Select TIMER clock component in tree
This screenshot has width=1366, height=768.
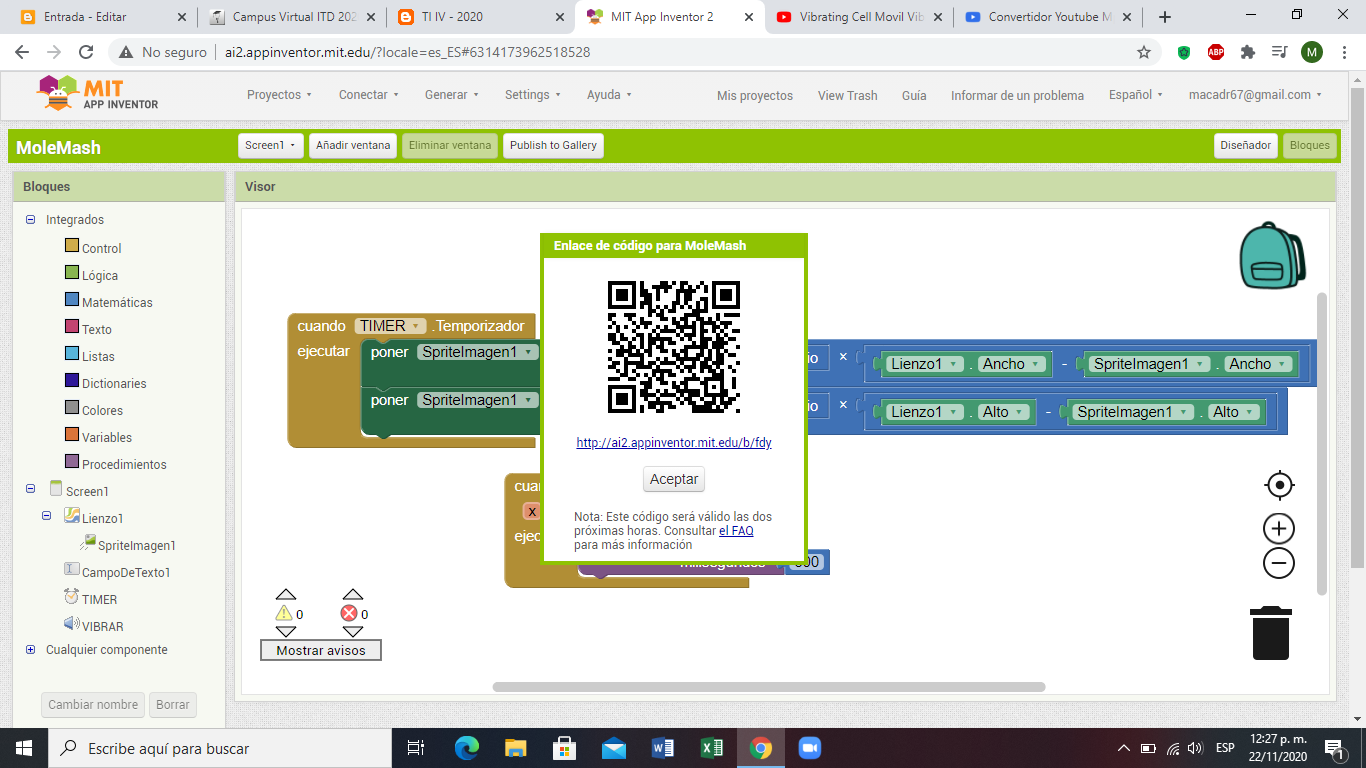coord(99,599)
